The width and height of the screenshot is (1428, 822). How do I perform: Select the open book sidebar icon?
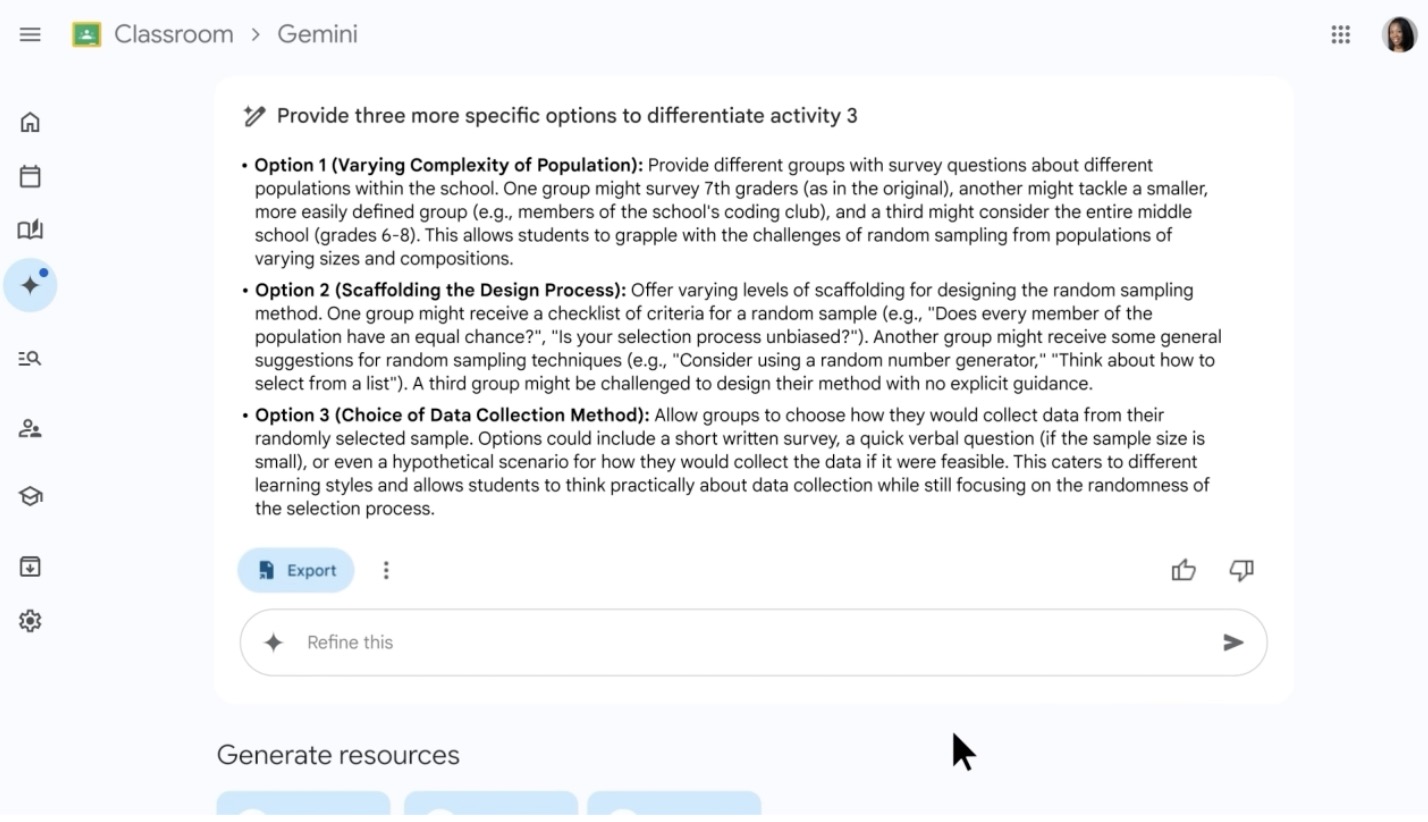tap(30, 231)
